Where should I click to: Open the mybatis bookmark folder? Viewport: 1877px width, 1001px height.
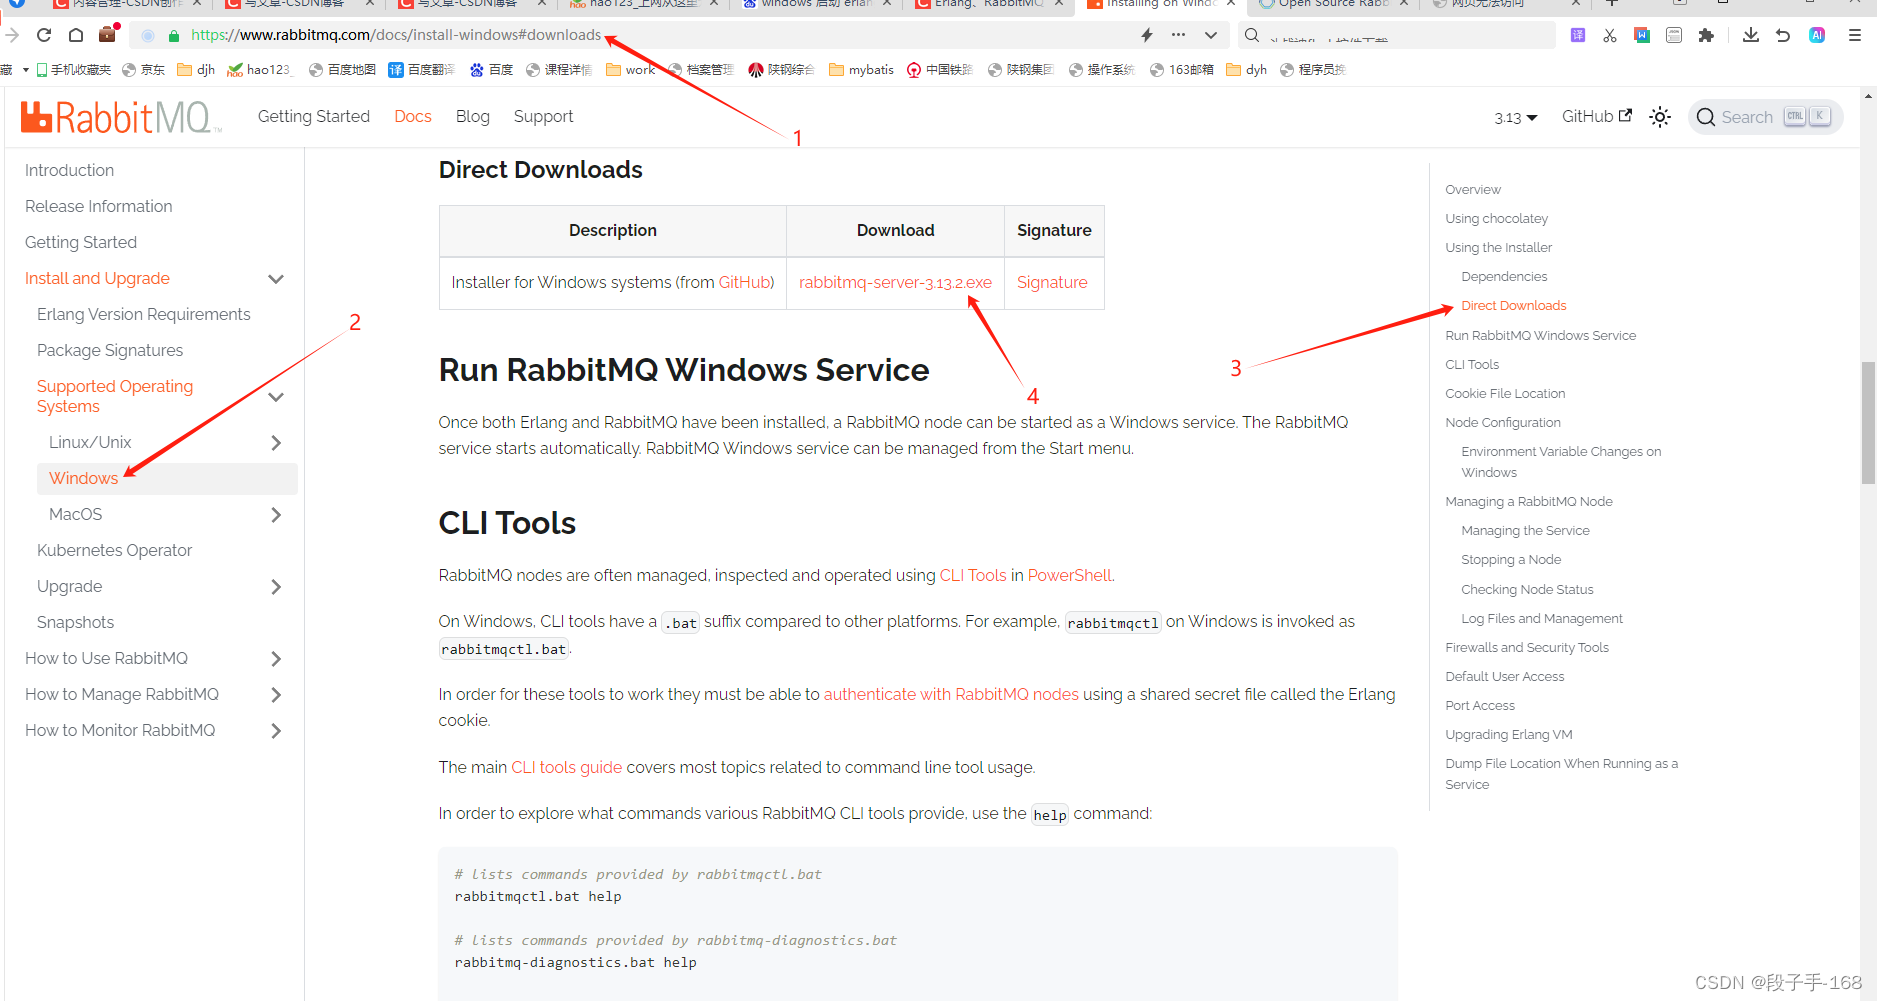861,70
